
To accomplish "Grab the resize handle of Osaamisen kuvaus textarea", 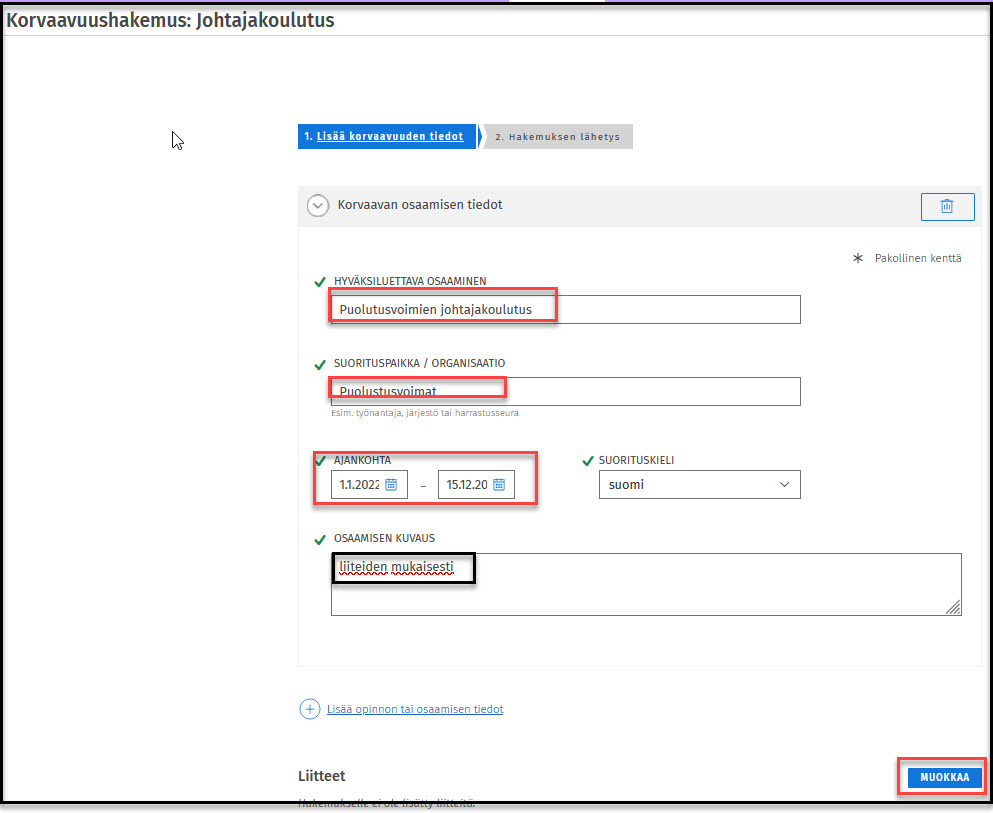I will tap(953, 607).
